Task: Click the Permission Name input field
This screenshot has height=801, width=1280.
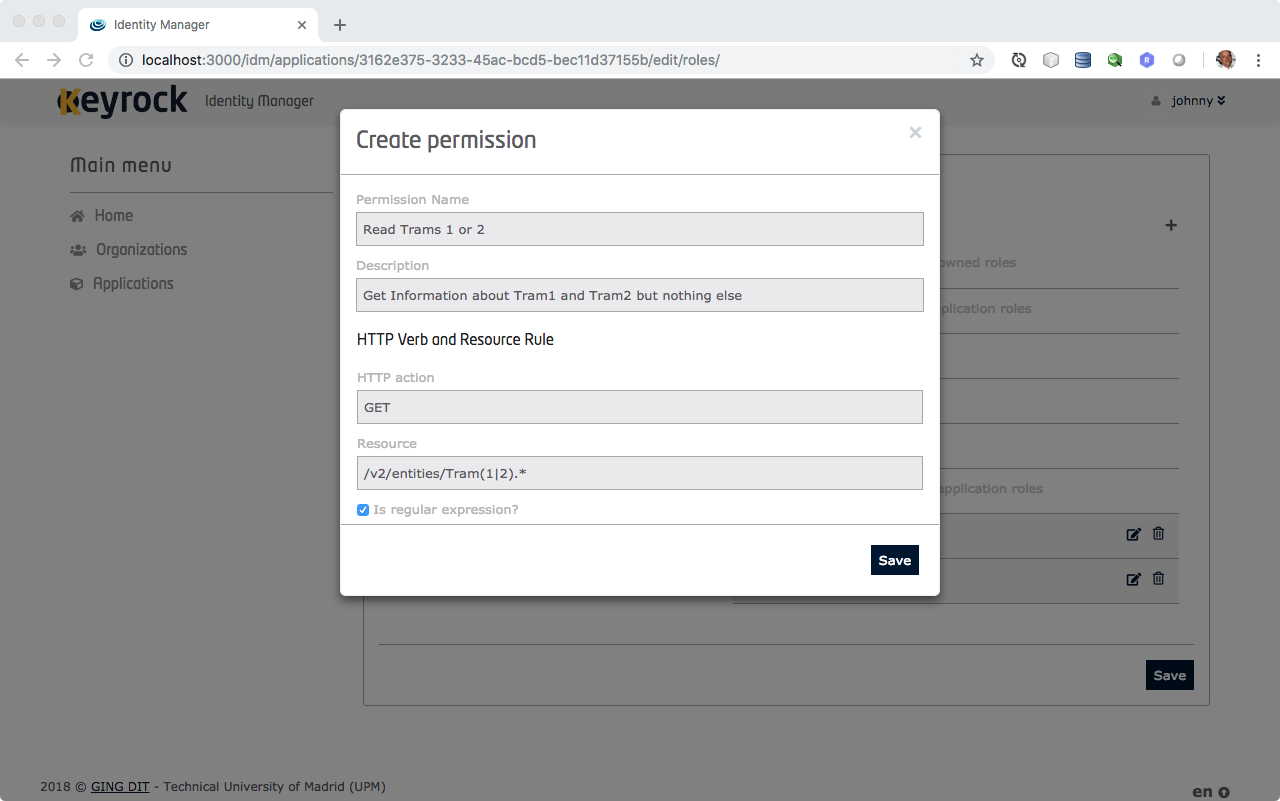Action: click(640, 229)
